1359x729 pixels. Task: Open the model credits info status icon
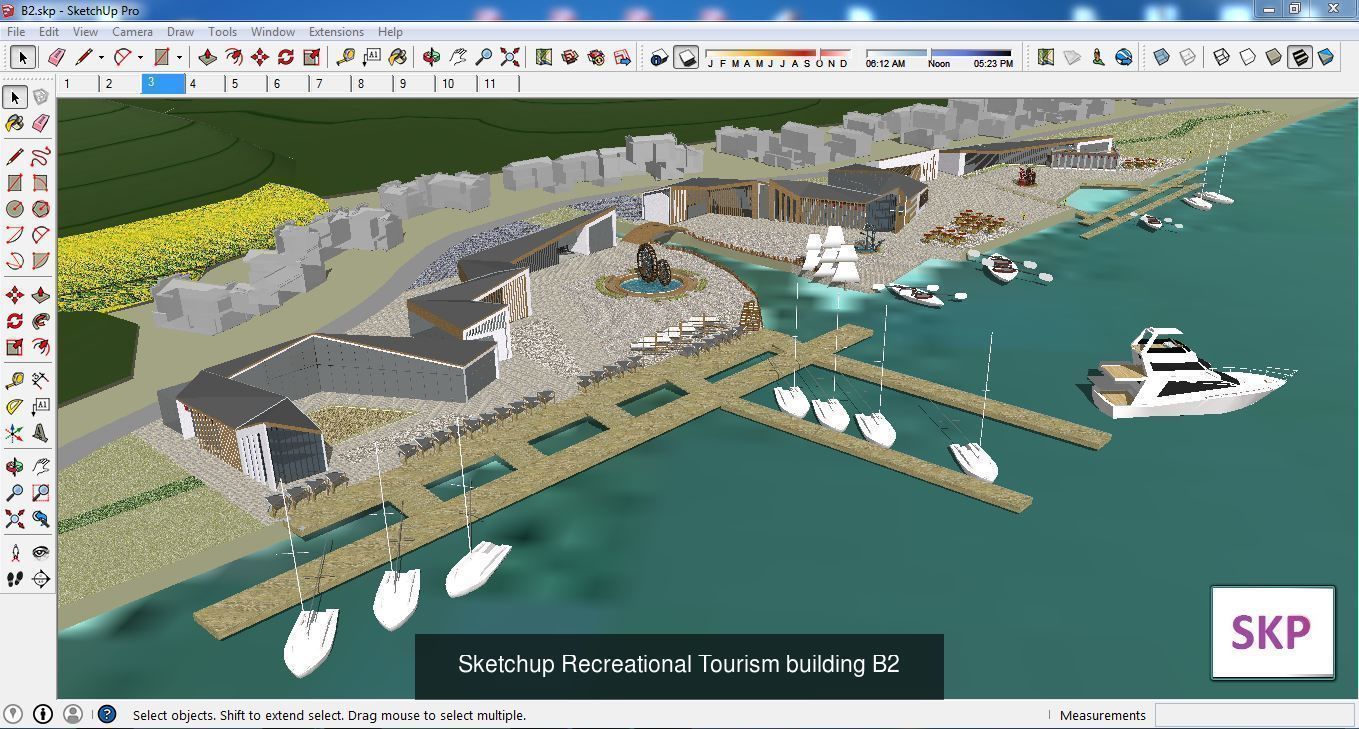coord(43,714)
